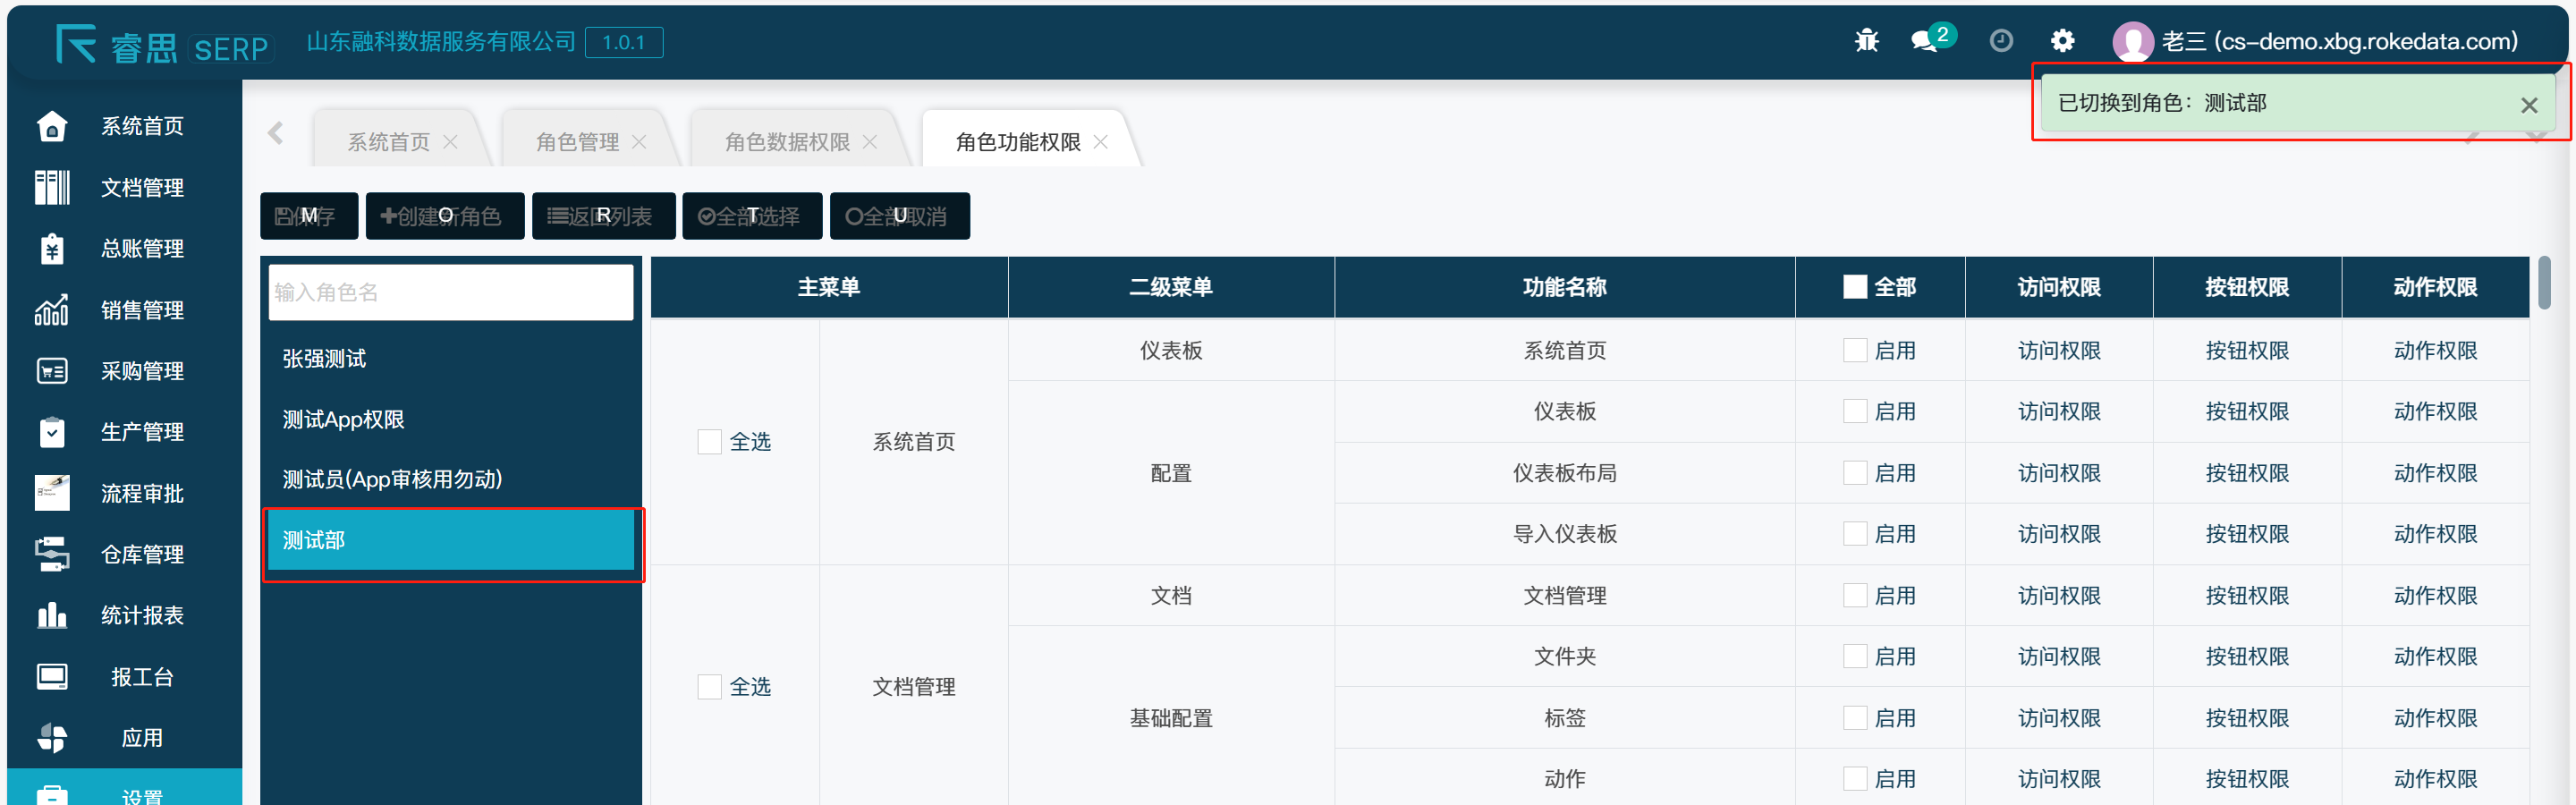Enable the 启用 checkbox for 仪表板布局
This screenshot has height=805, width=2576.
click(1854, 473)
